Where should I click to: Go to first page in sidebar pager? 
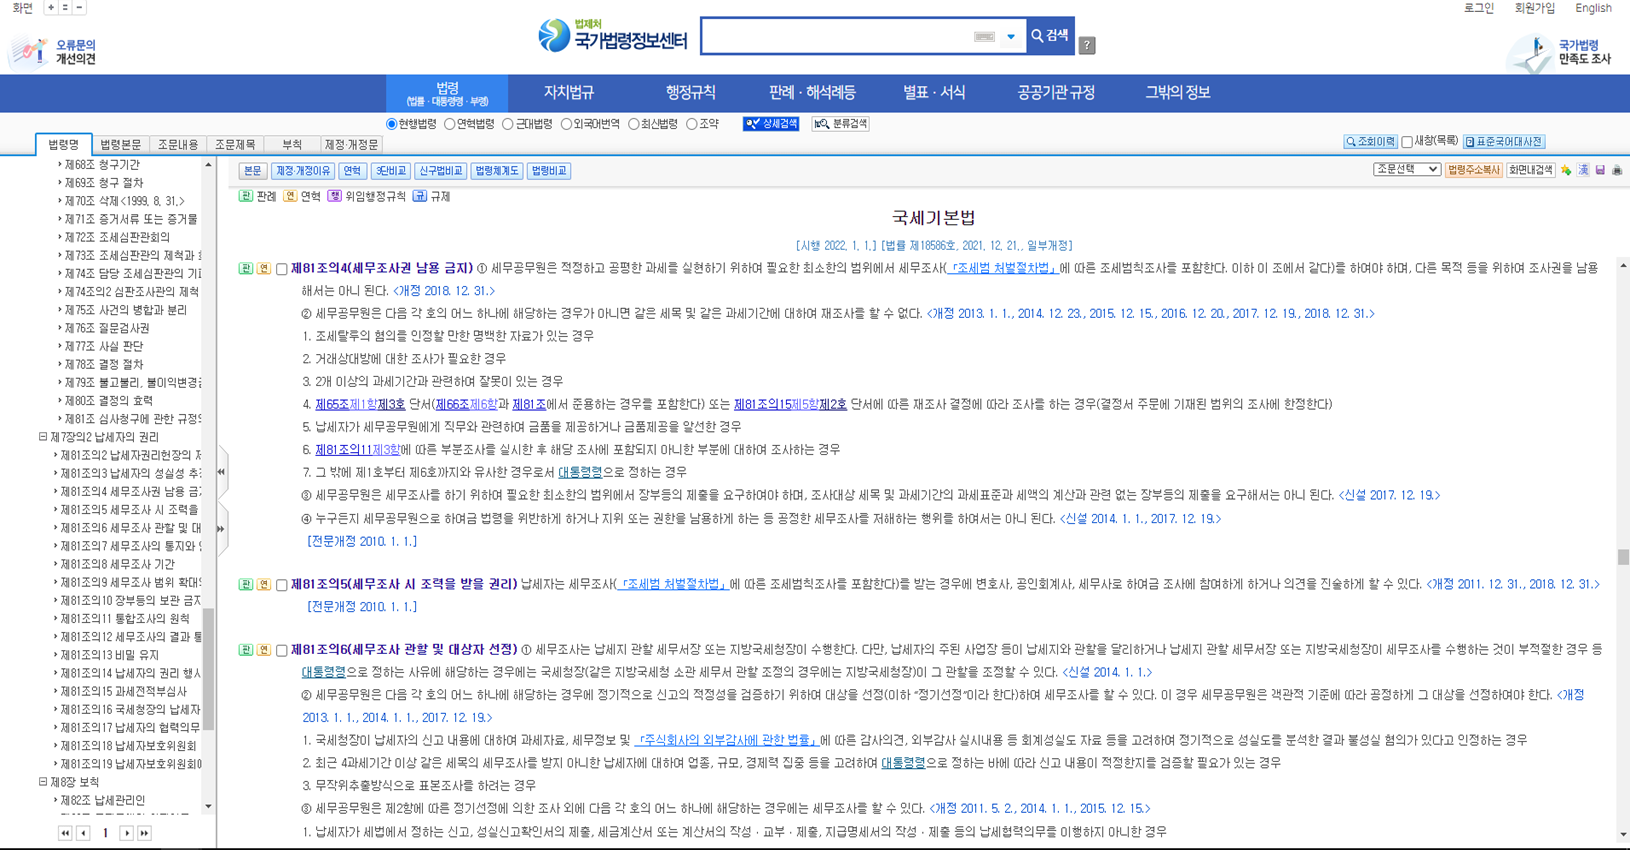[65, 833]
